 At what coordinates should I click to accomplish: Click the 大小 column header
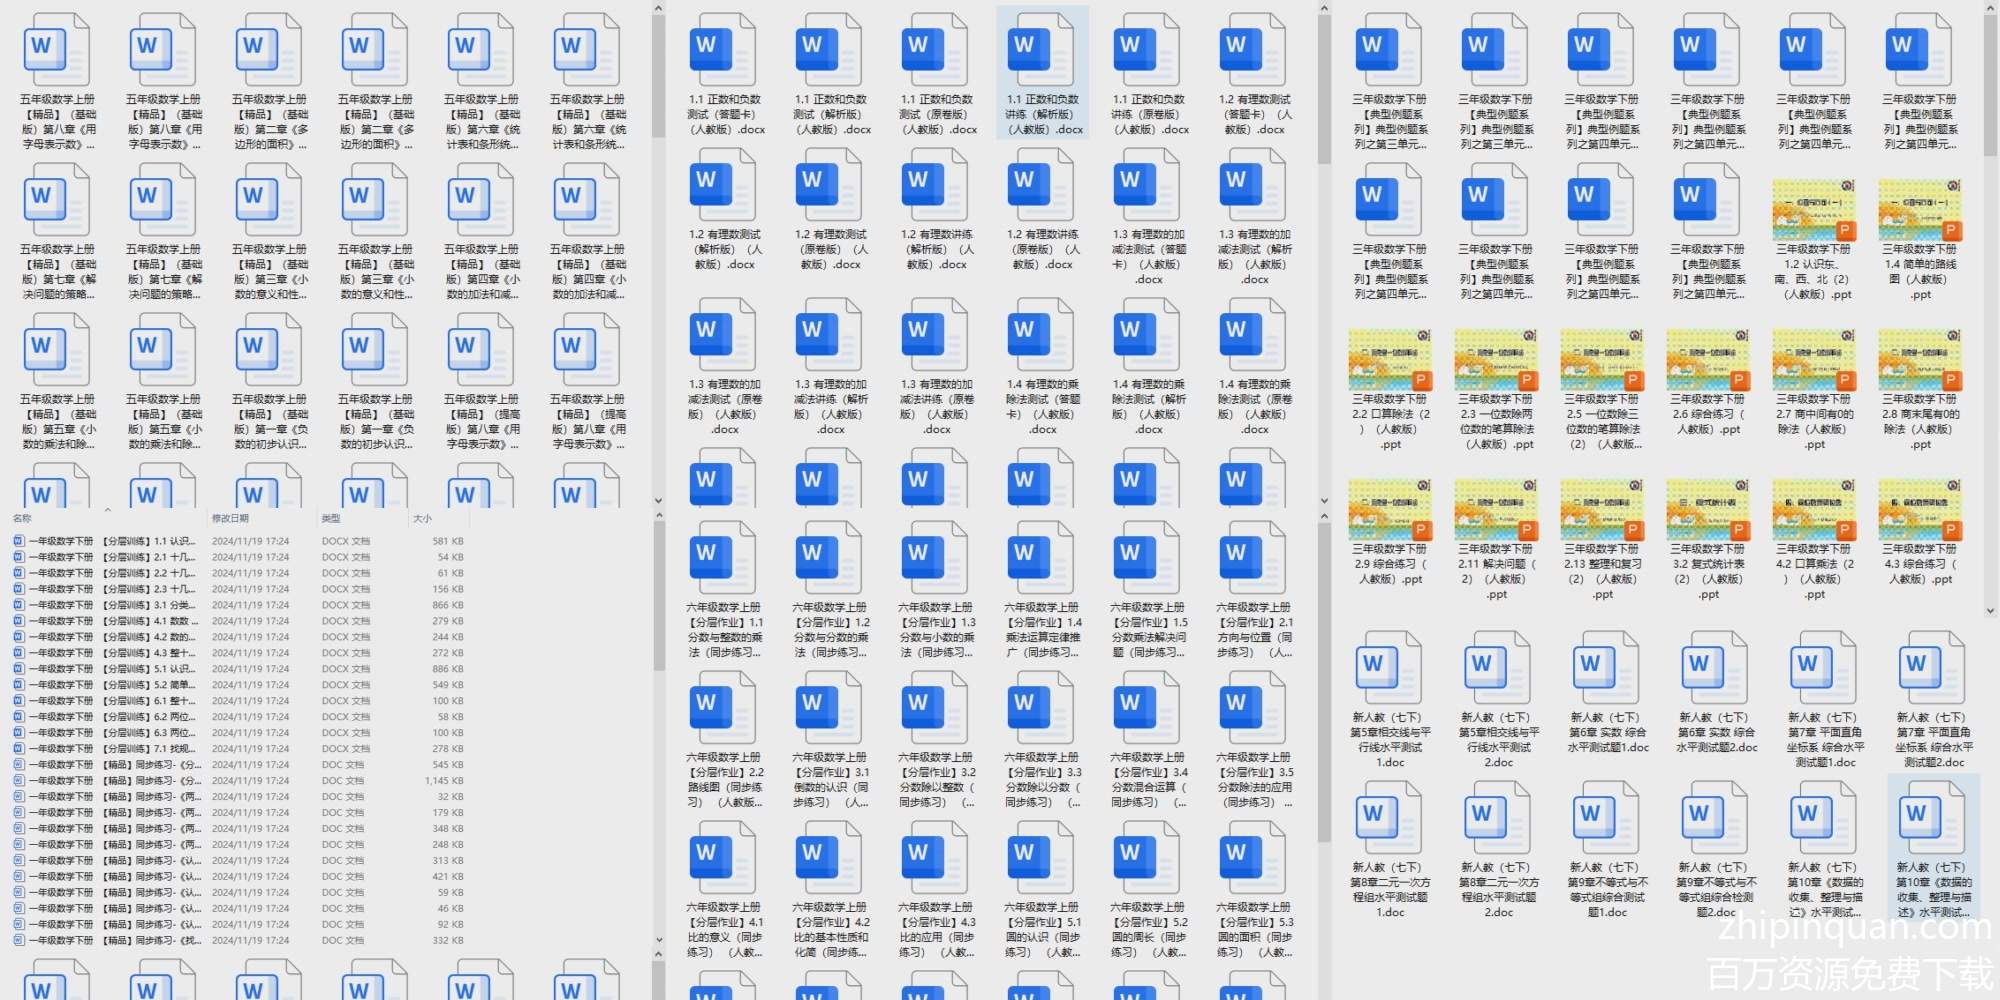tap(423, 518)
